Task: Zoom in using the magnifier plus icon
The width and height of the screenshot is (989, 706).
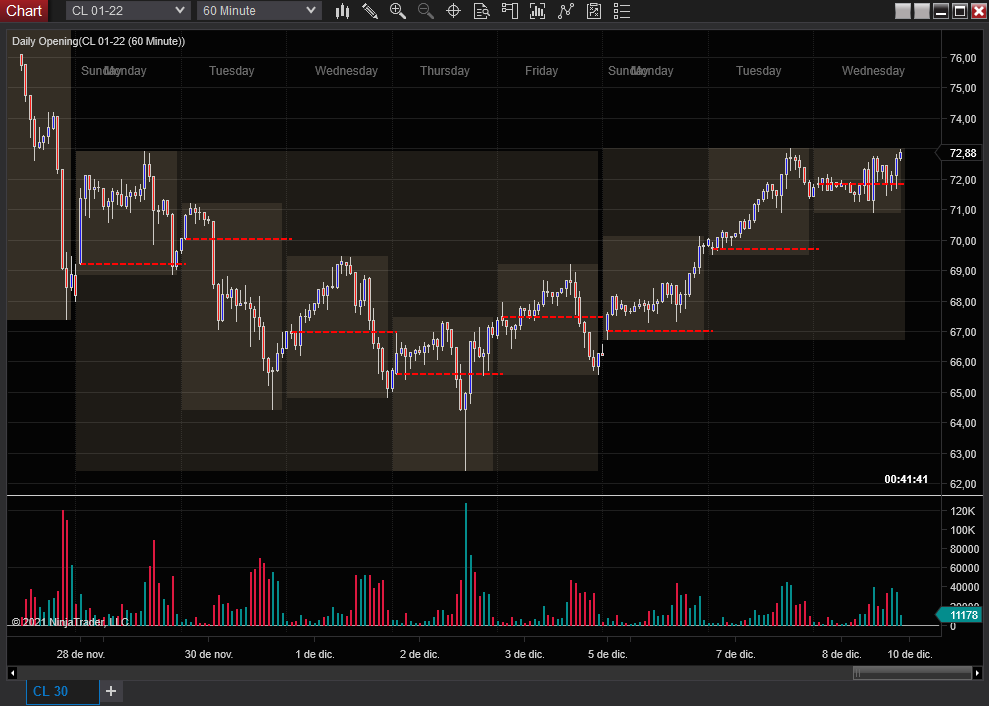Action: 397,11
